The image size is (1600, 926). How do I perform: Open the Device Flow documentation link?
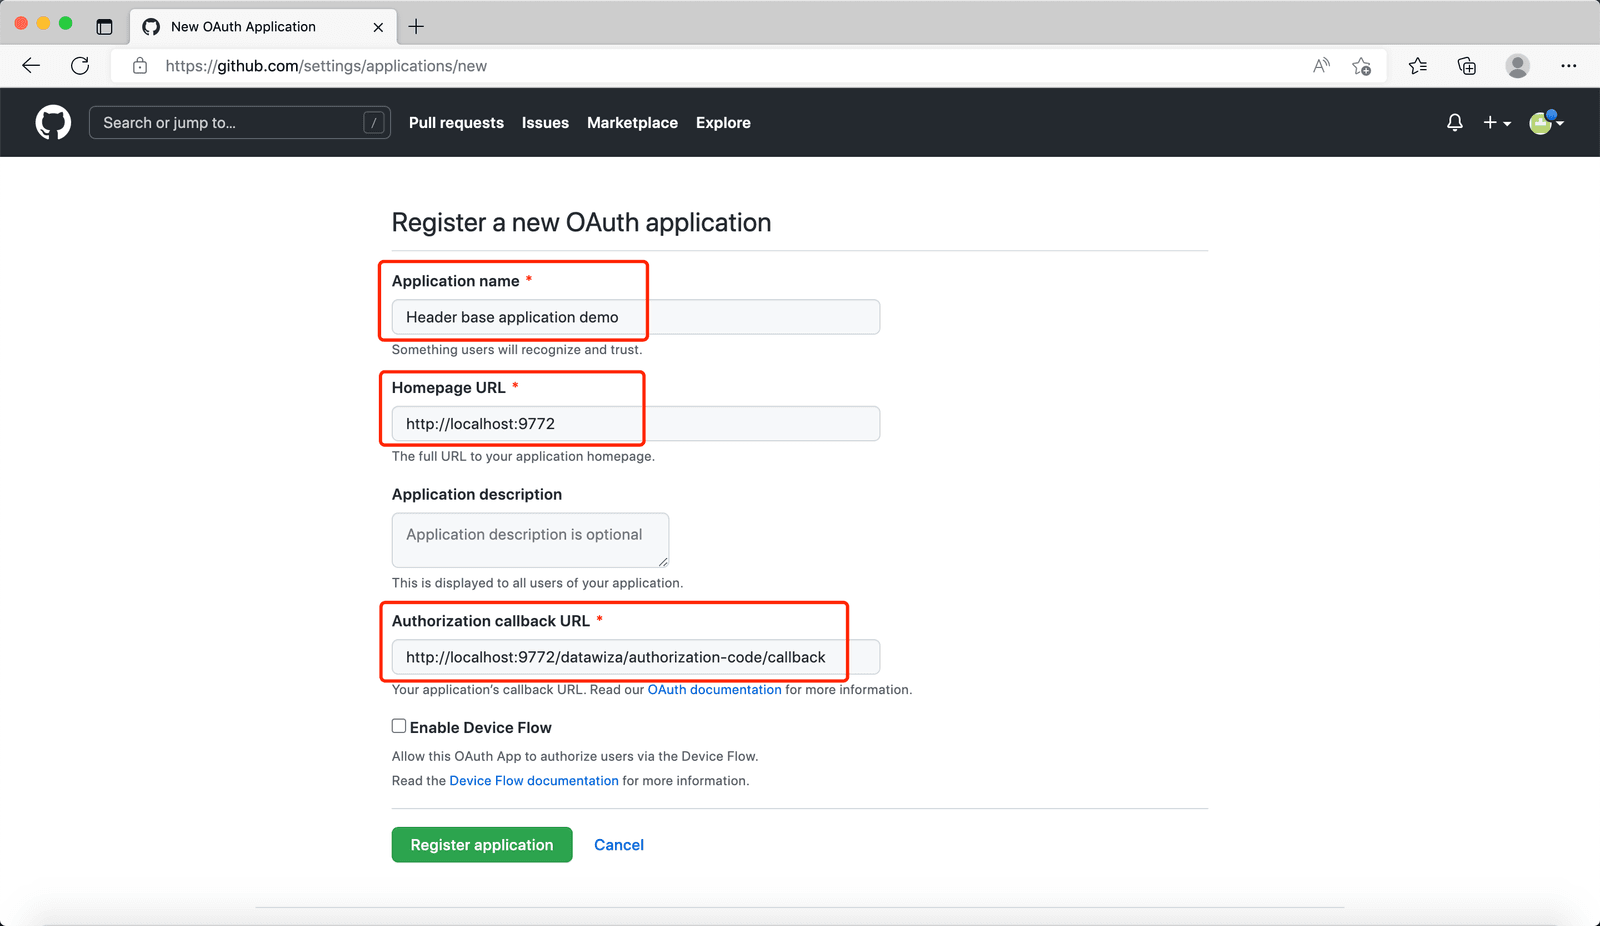tap(534, 780)
